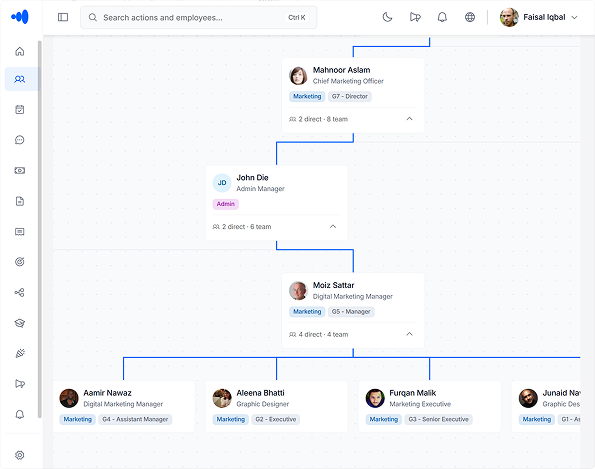
Task: Select the Mahnoor Aslam name
Action: click(342, 70)
